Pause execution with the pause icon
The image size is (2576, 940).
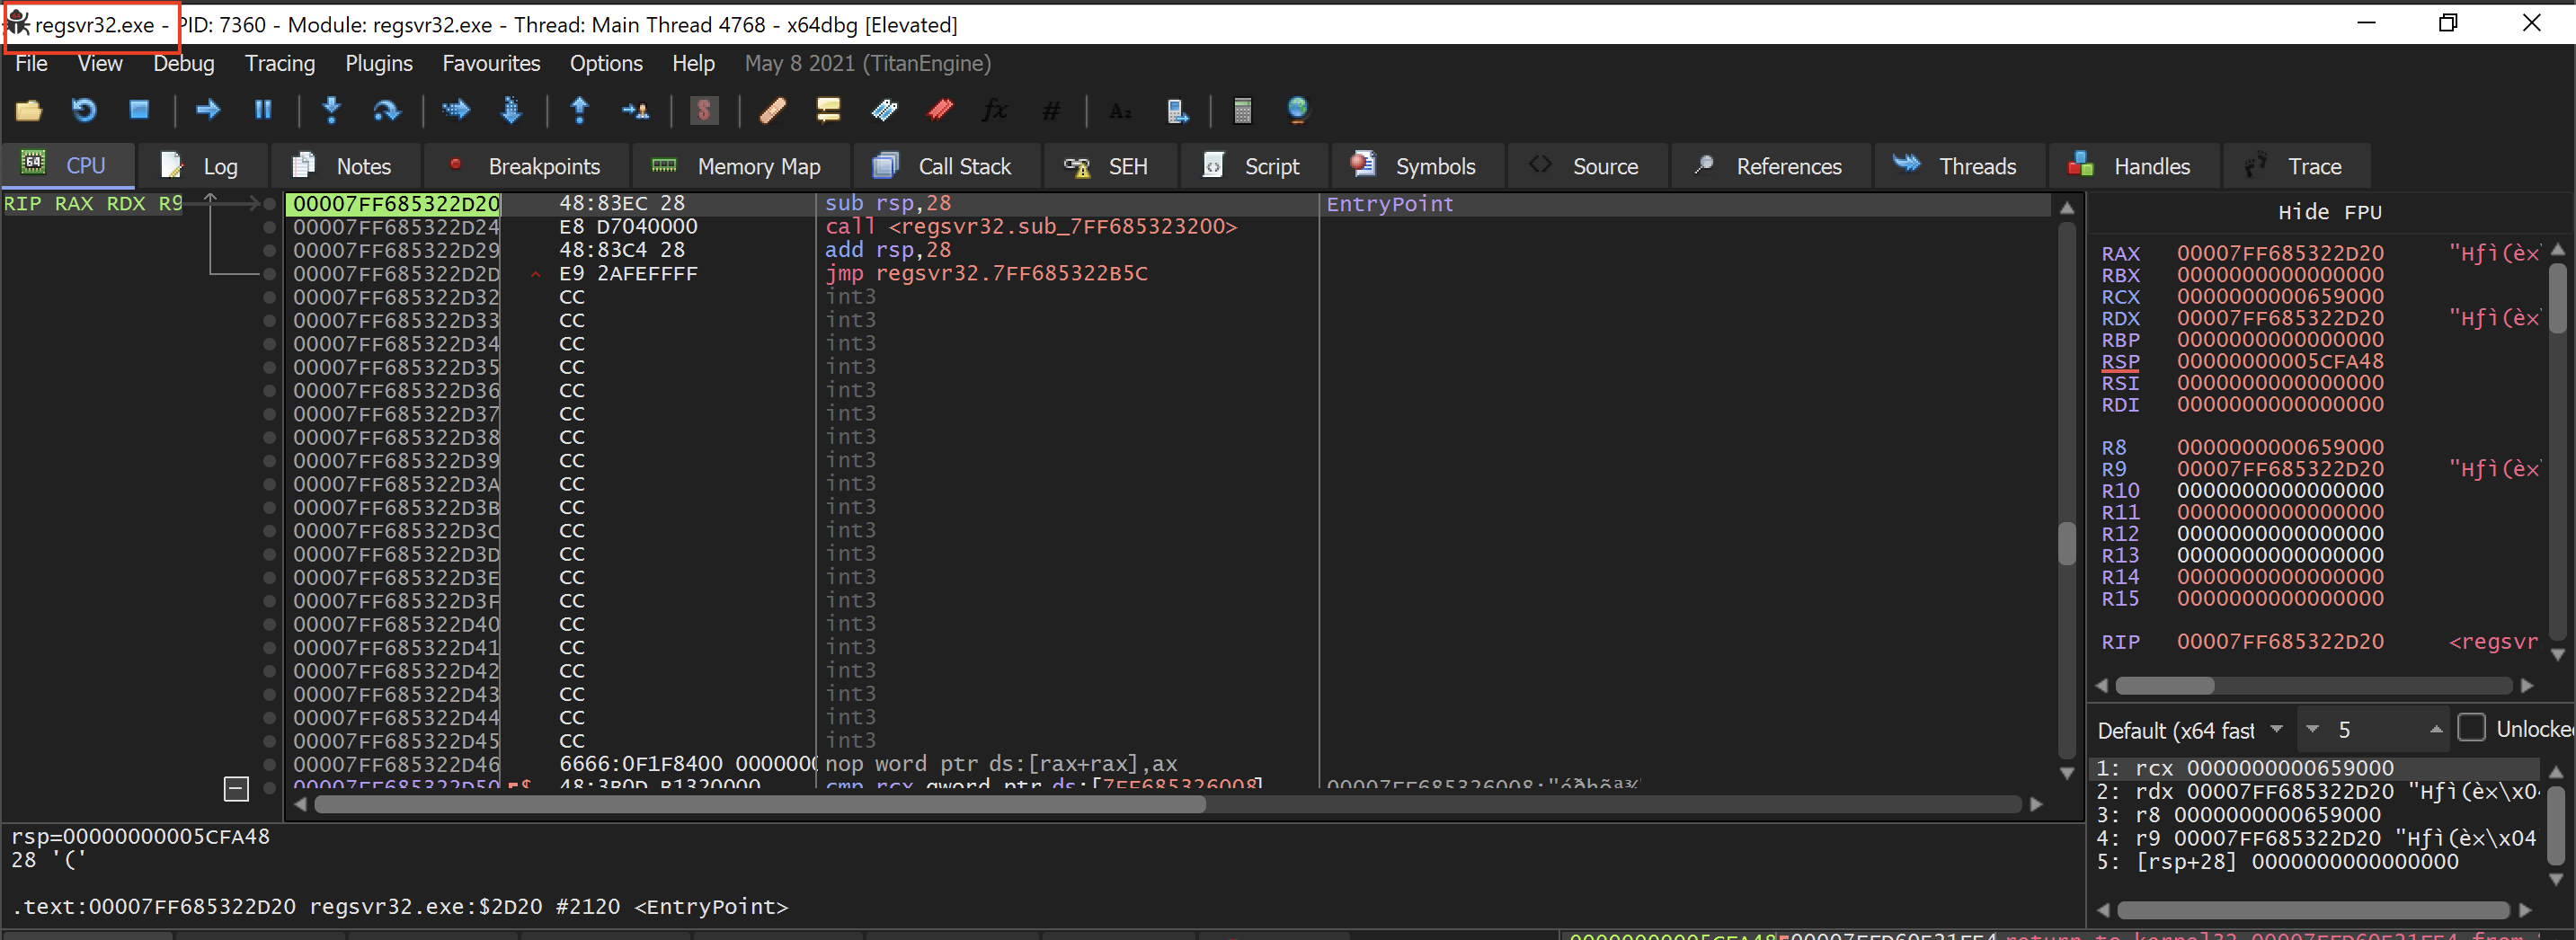pos(263,110)
